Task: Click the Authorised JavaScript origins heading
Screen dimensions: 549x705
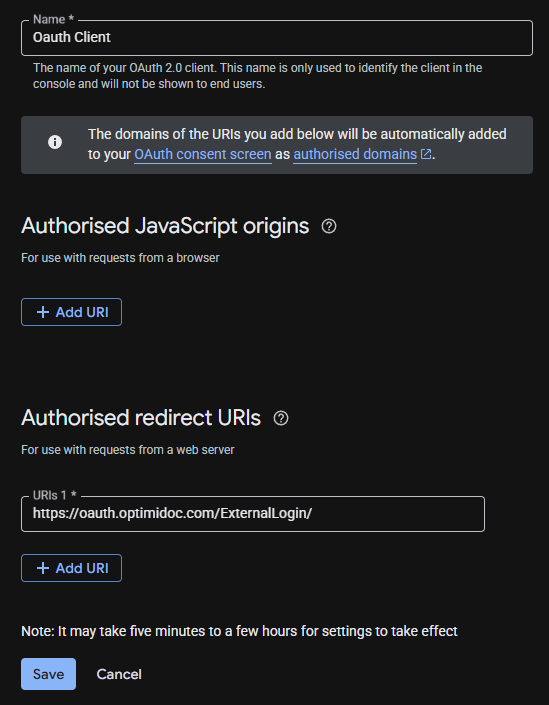Action: [x=165, y=226]
